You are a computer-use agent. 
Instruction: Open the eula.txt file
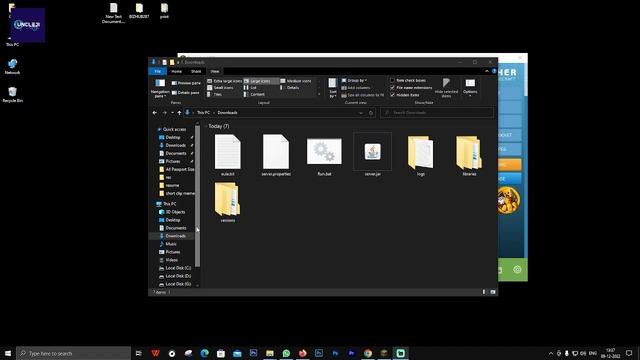point(227,155)
